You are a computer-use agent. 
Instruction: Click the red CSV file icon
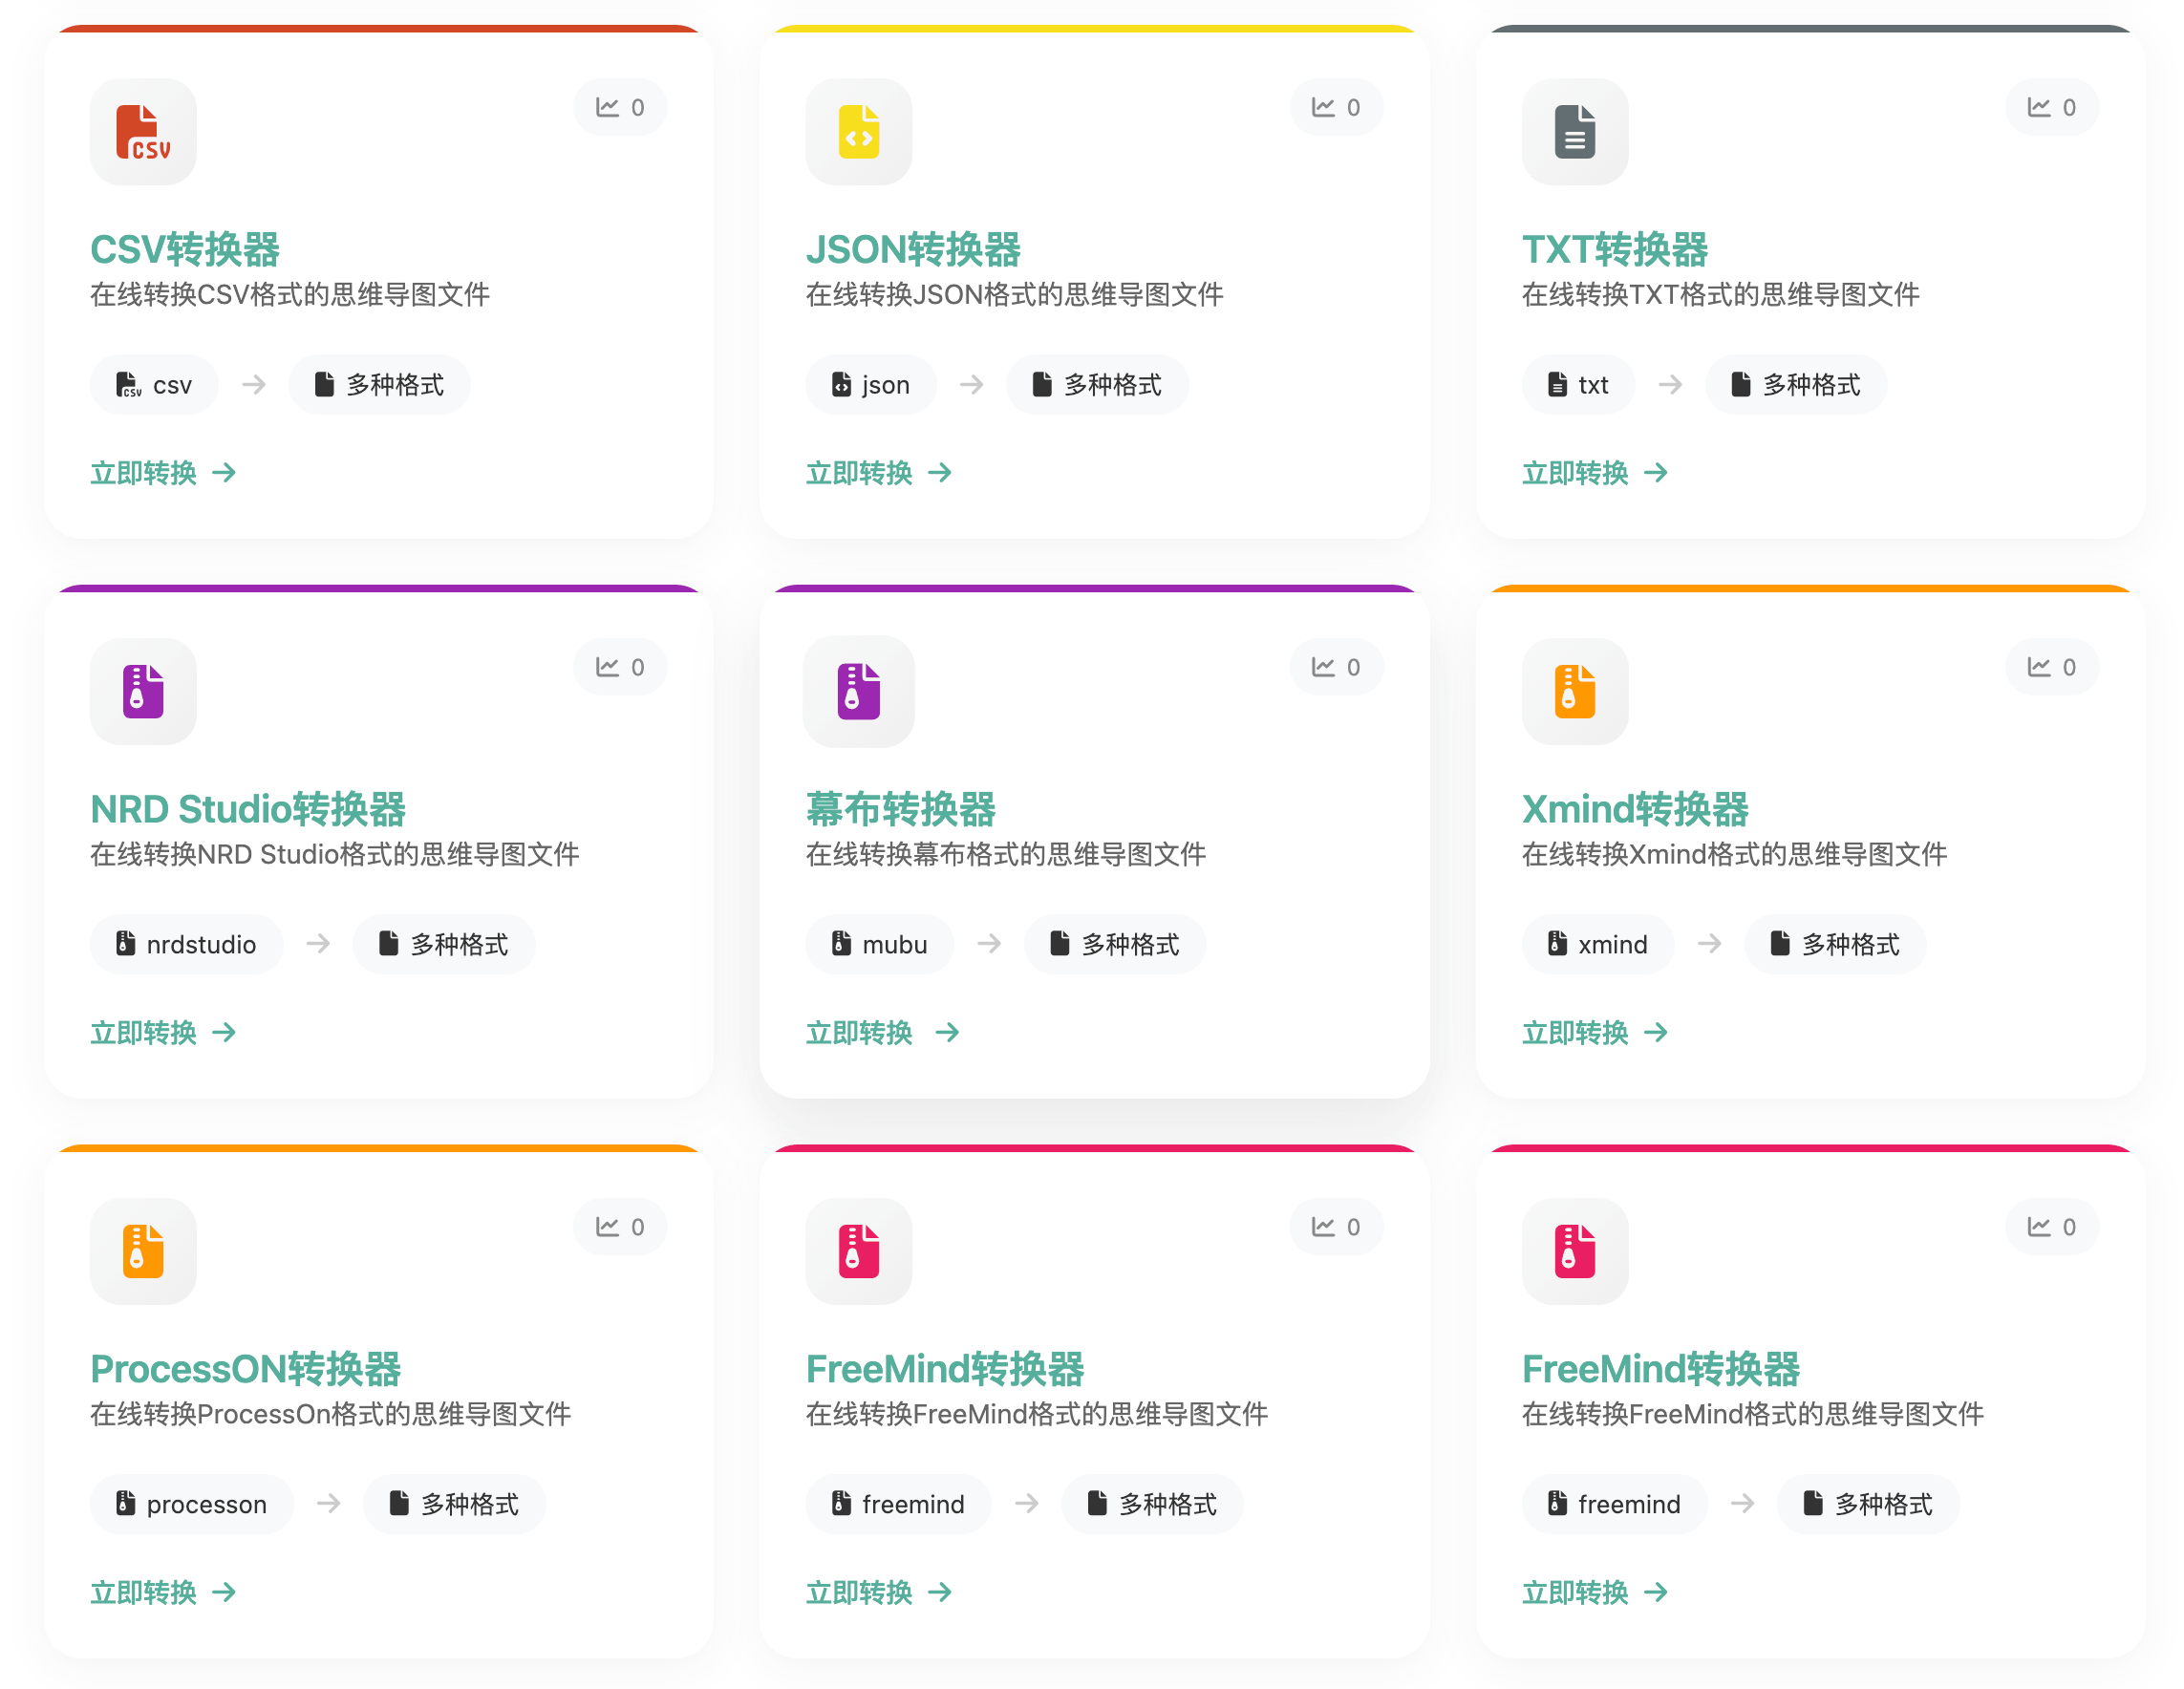(x=143, y=132)
